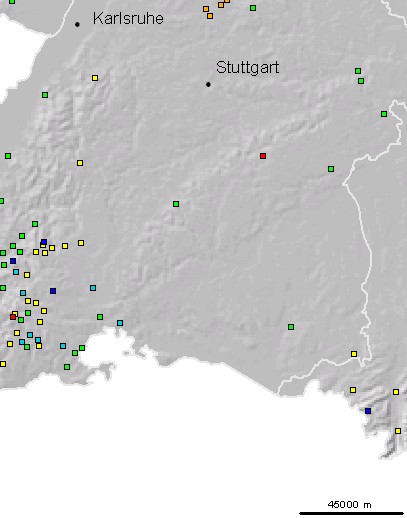Select the dark blue marker left of the lone cyan marker

click(x=53, y=291)
